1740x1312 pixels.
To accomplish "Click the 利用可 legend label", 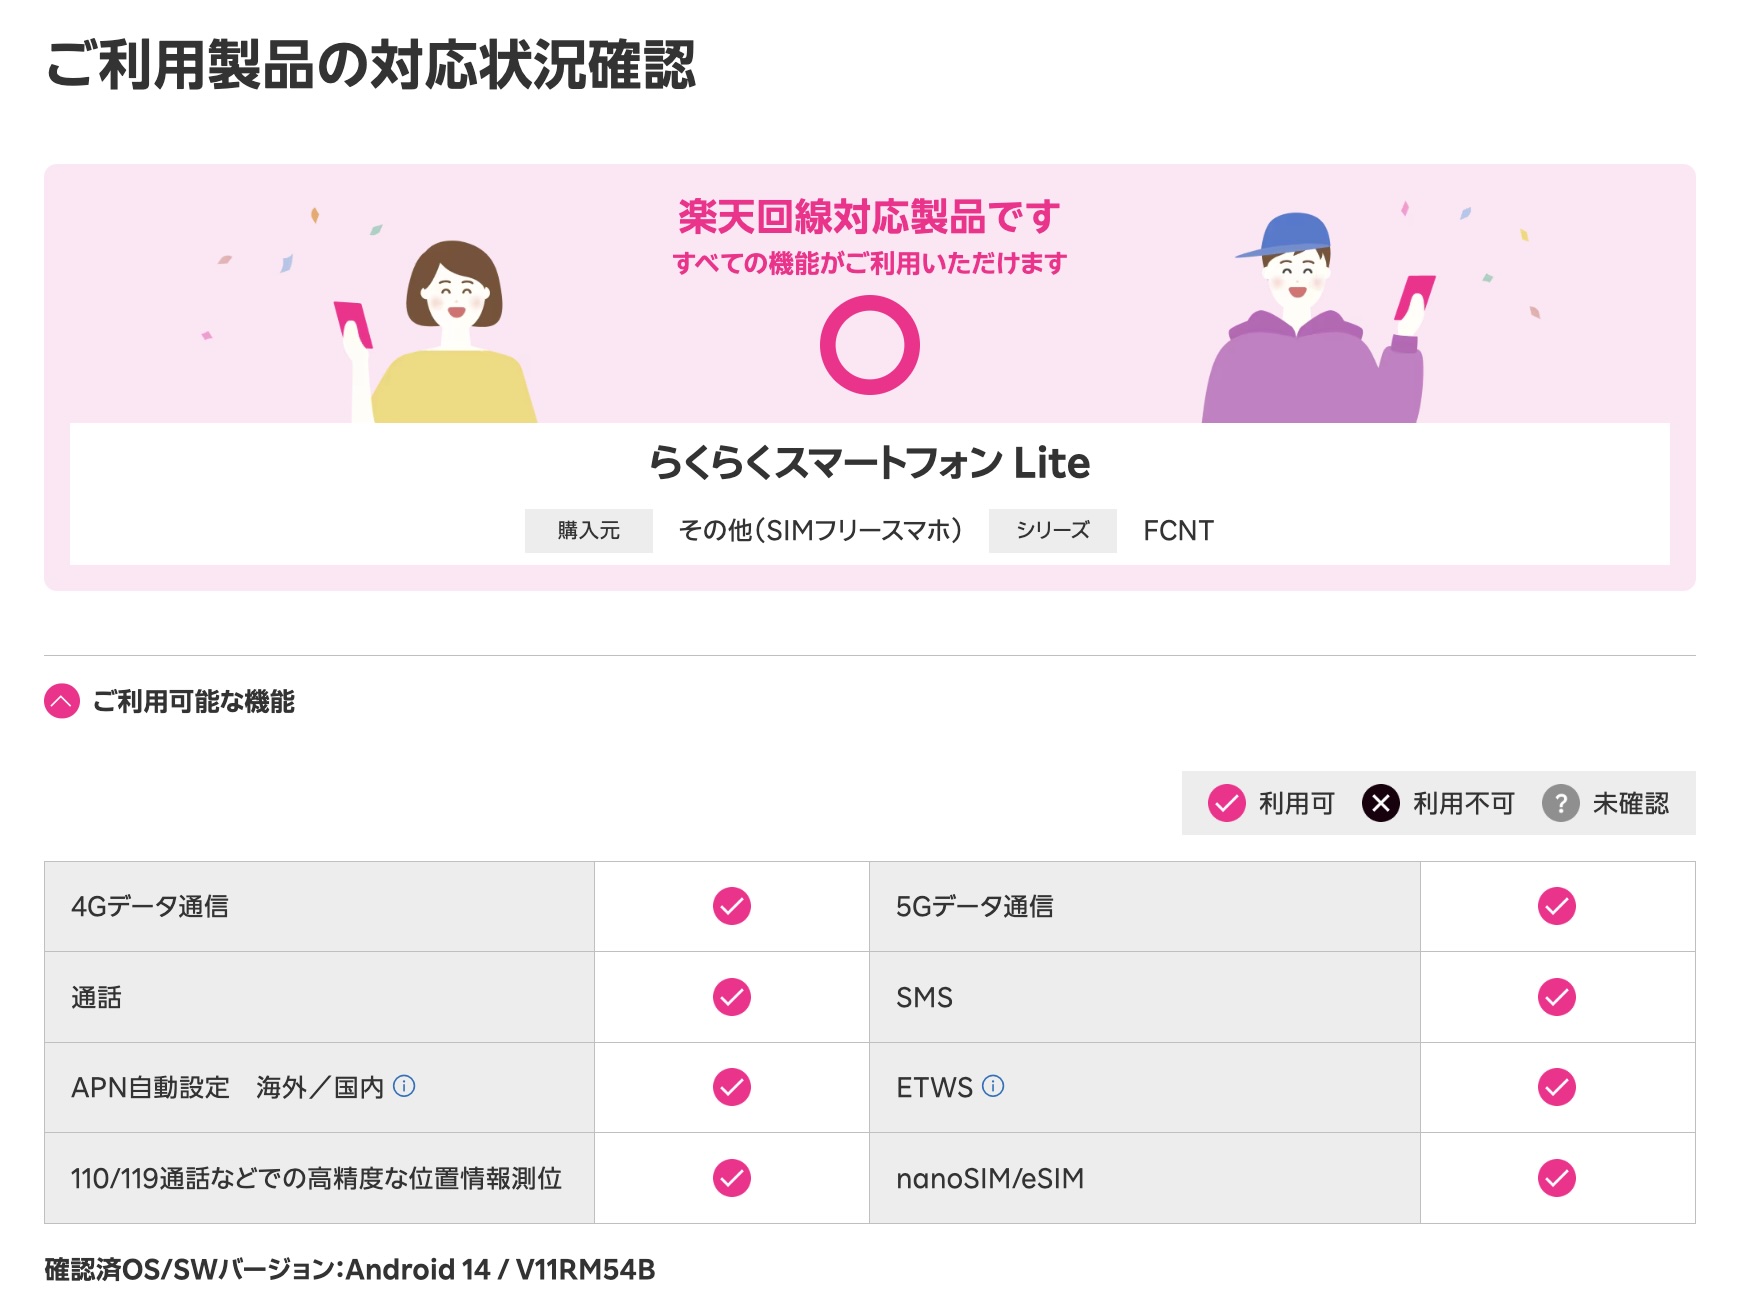I will 1297,803.
